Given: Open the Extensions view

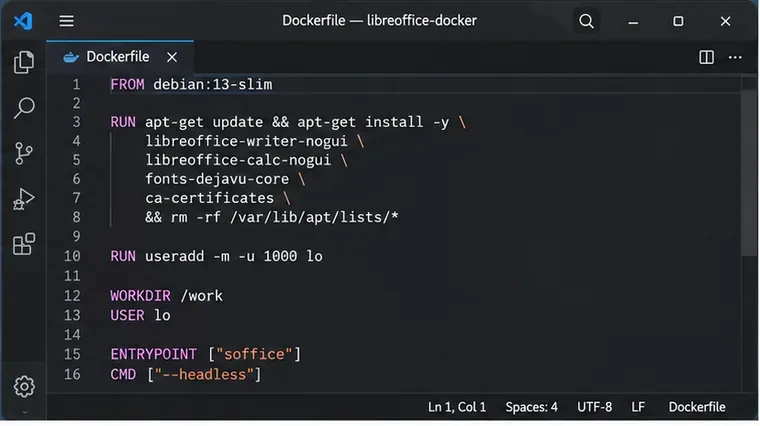Looking at the screenshot, I should (x=24, y=244).
